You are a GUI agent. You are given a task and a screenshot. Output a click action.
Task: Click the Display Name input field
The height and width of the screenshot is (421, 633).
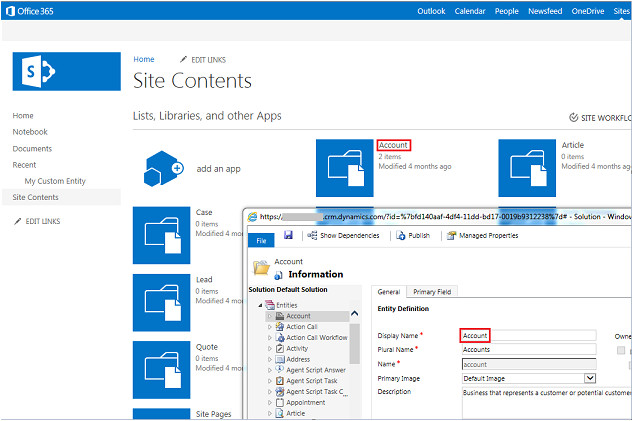click(528, 336)
